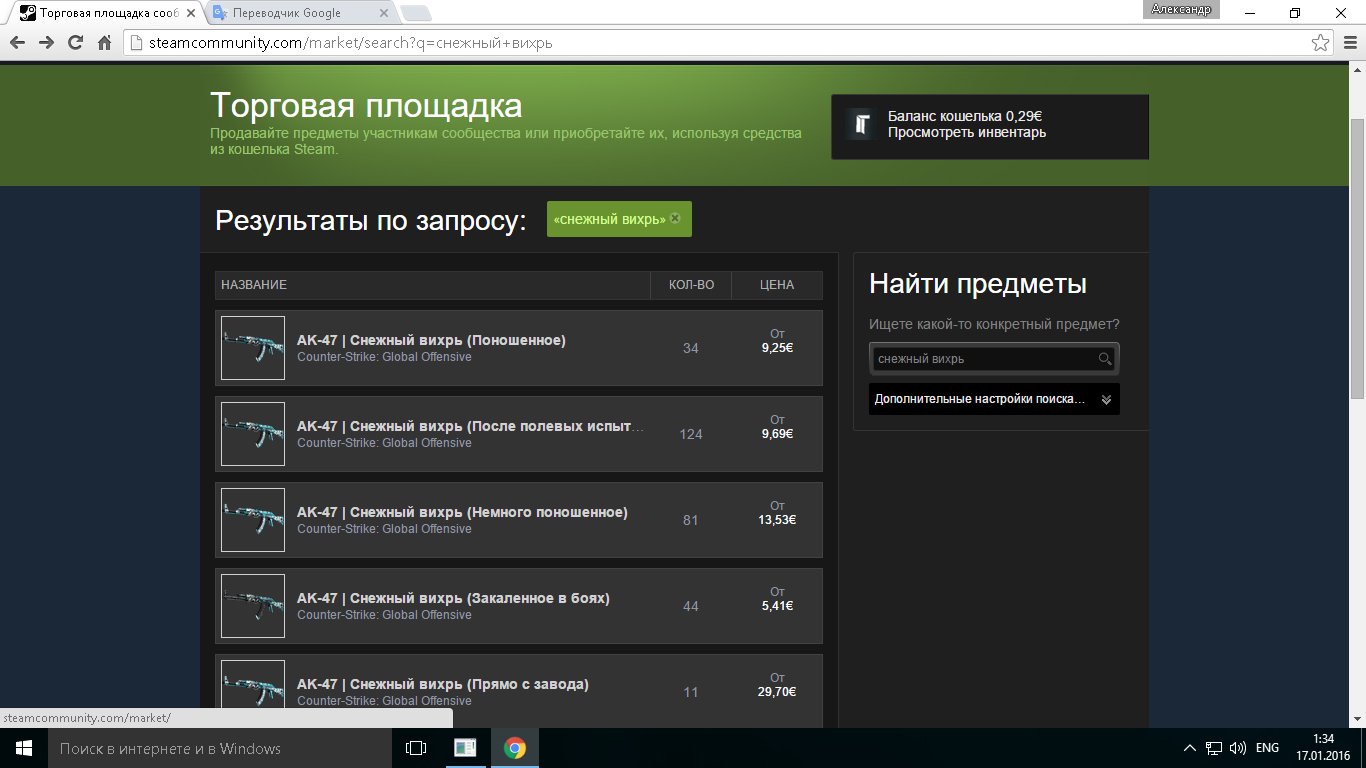Switch the ENG input language indicator
This screenshot has width=1366, height=768.
(x=1267, y=748)
